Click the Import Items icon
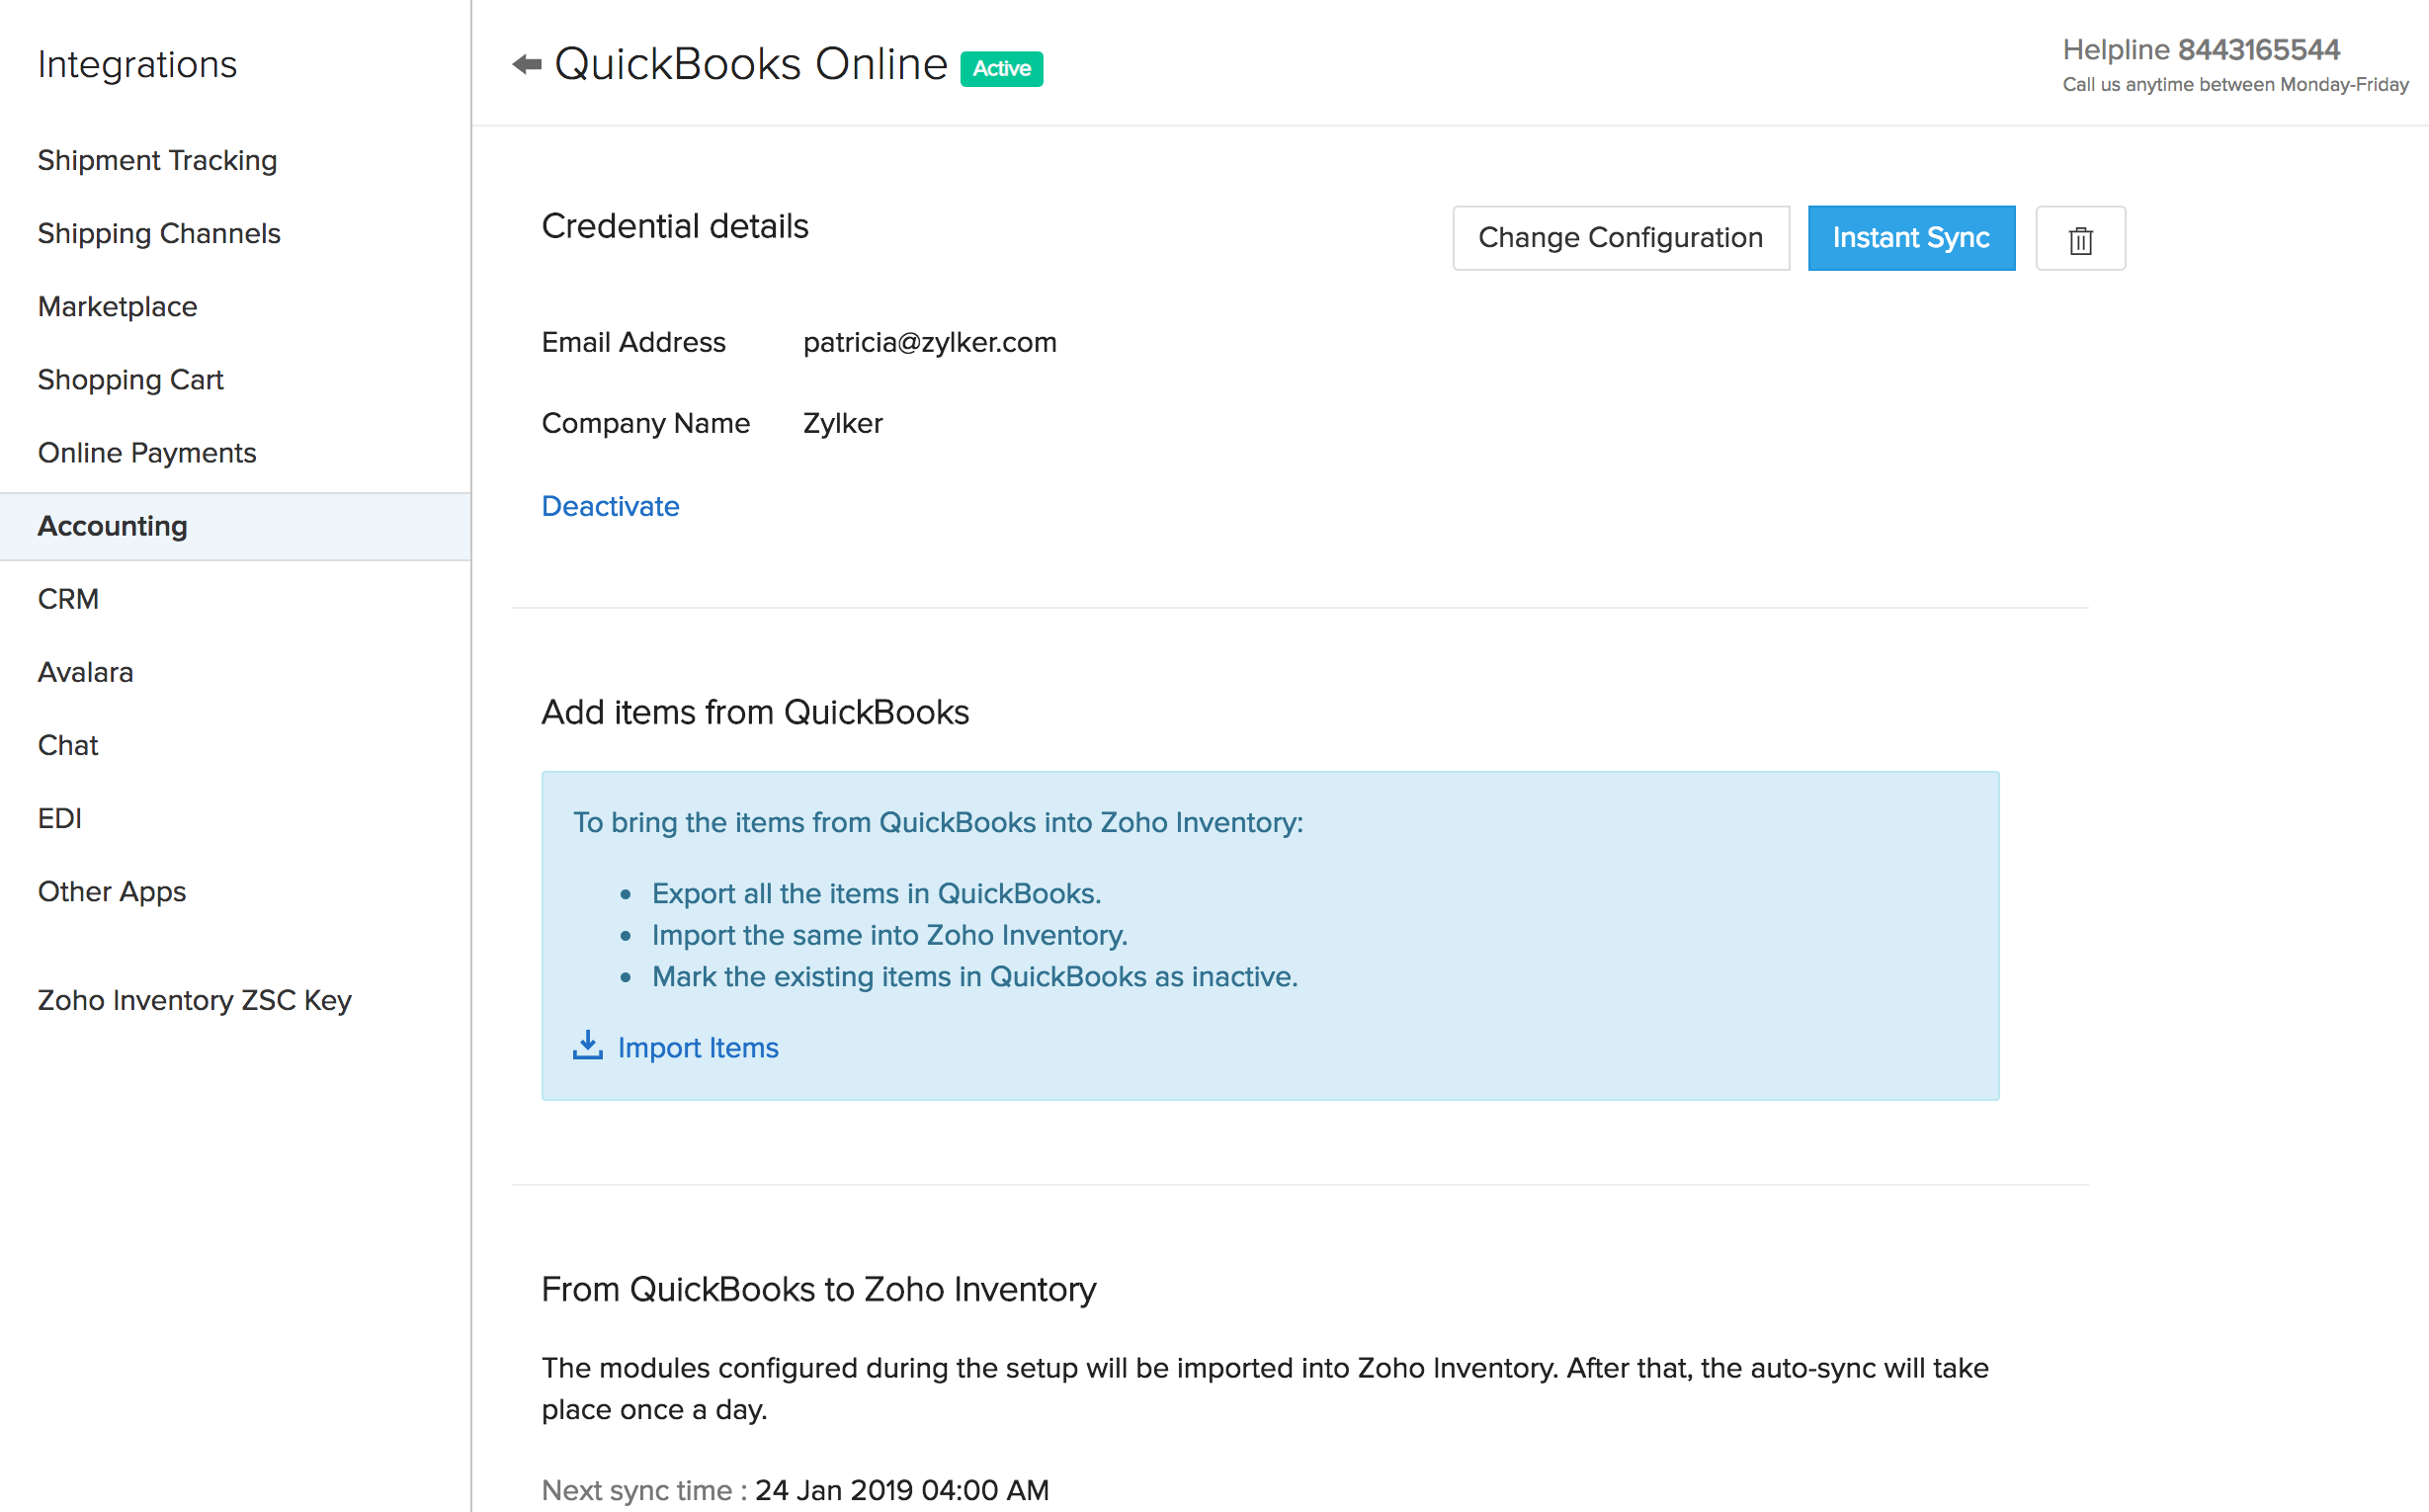Screen dimensions: 2429x1512 [x=587, y=1046]
